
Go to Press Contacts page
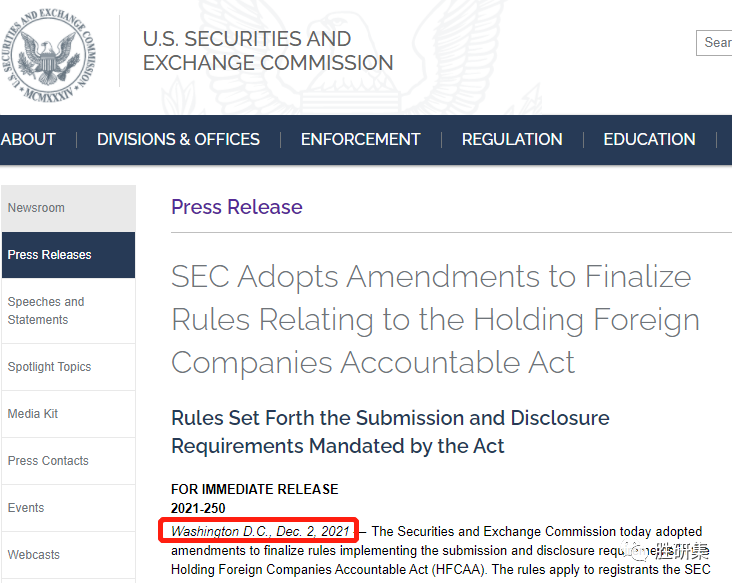pos(48,461)
